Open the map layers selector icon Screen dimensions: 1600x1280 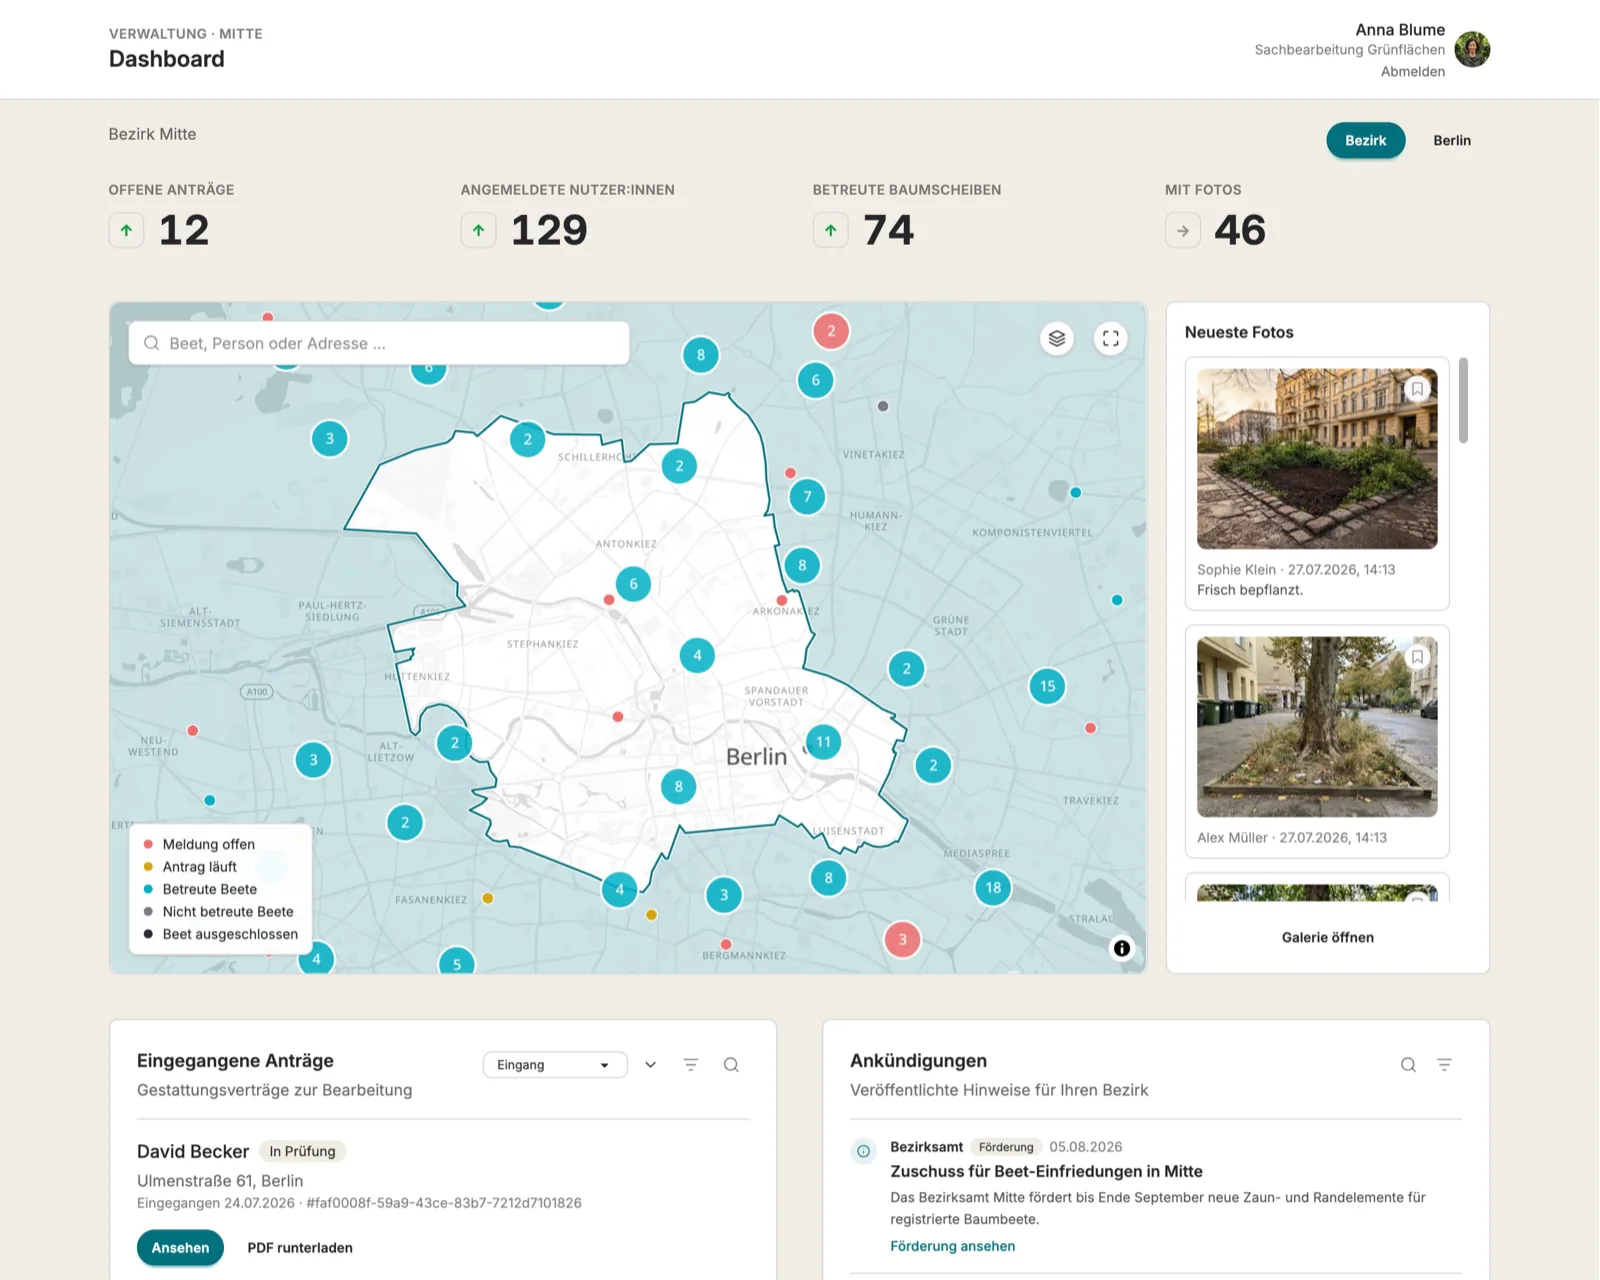(x=1057, y=339)
